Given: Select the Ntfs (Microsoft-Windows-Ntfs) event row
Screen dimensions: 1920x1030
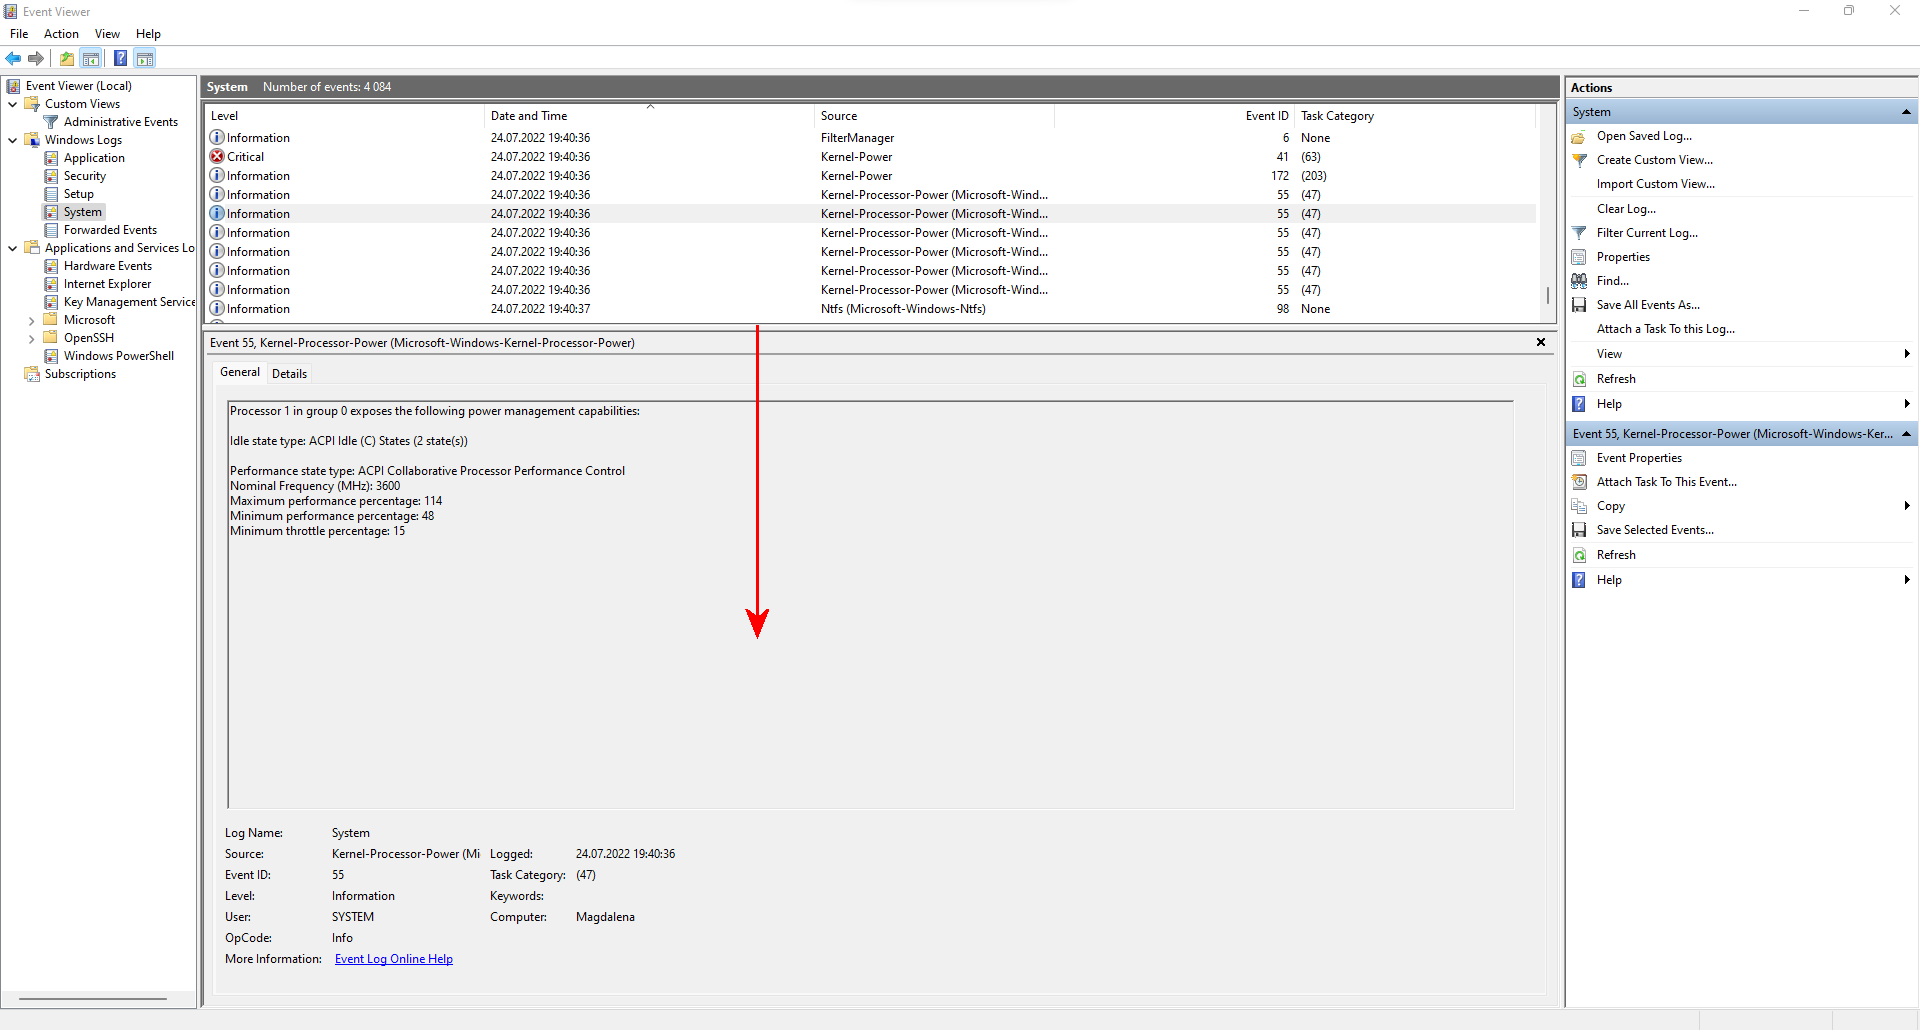Looking at the screenshot, I should pyautogui.click(x=871, y=309).
